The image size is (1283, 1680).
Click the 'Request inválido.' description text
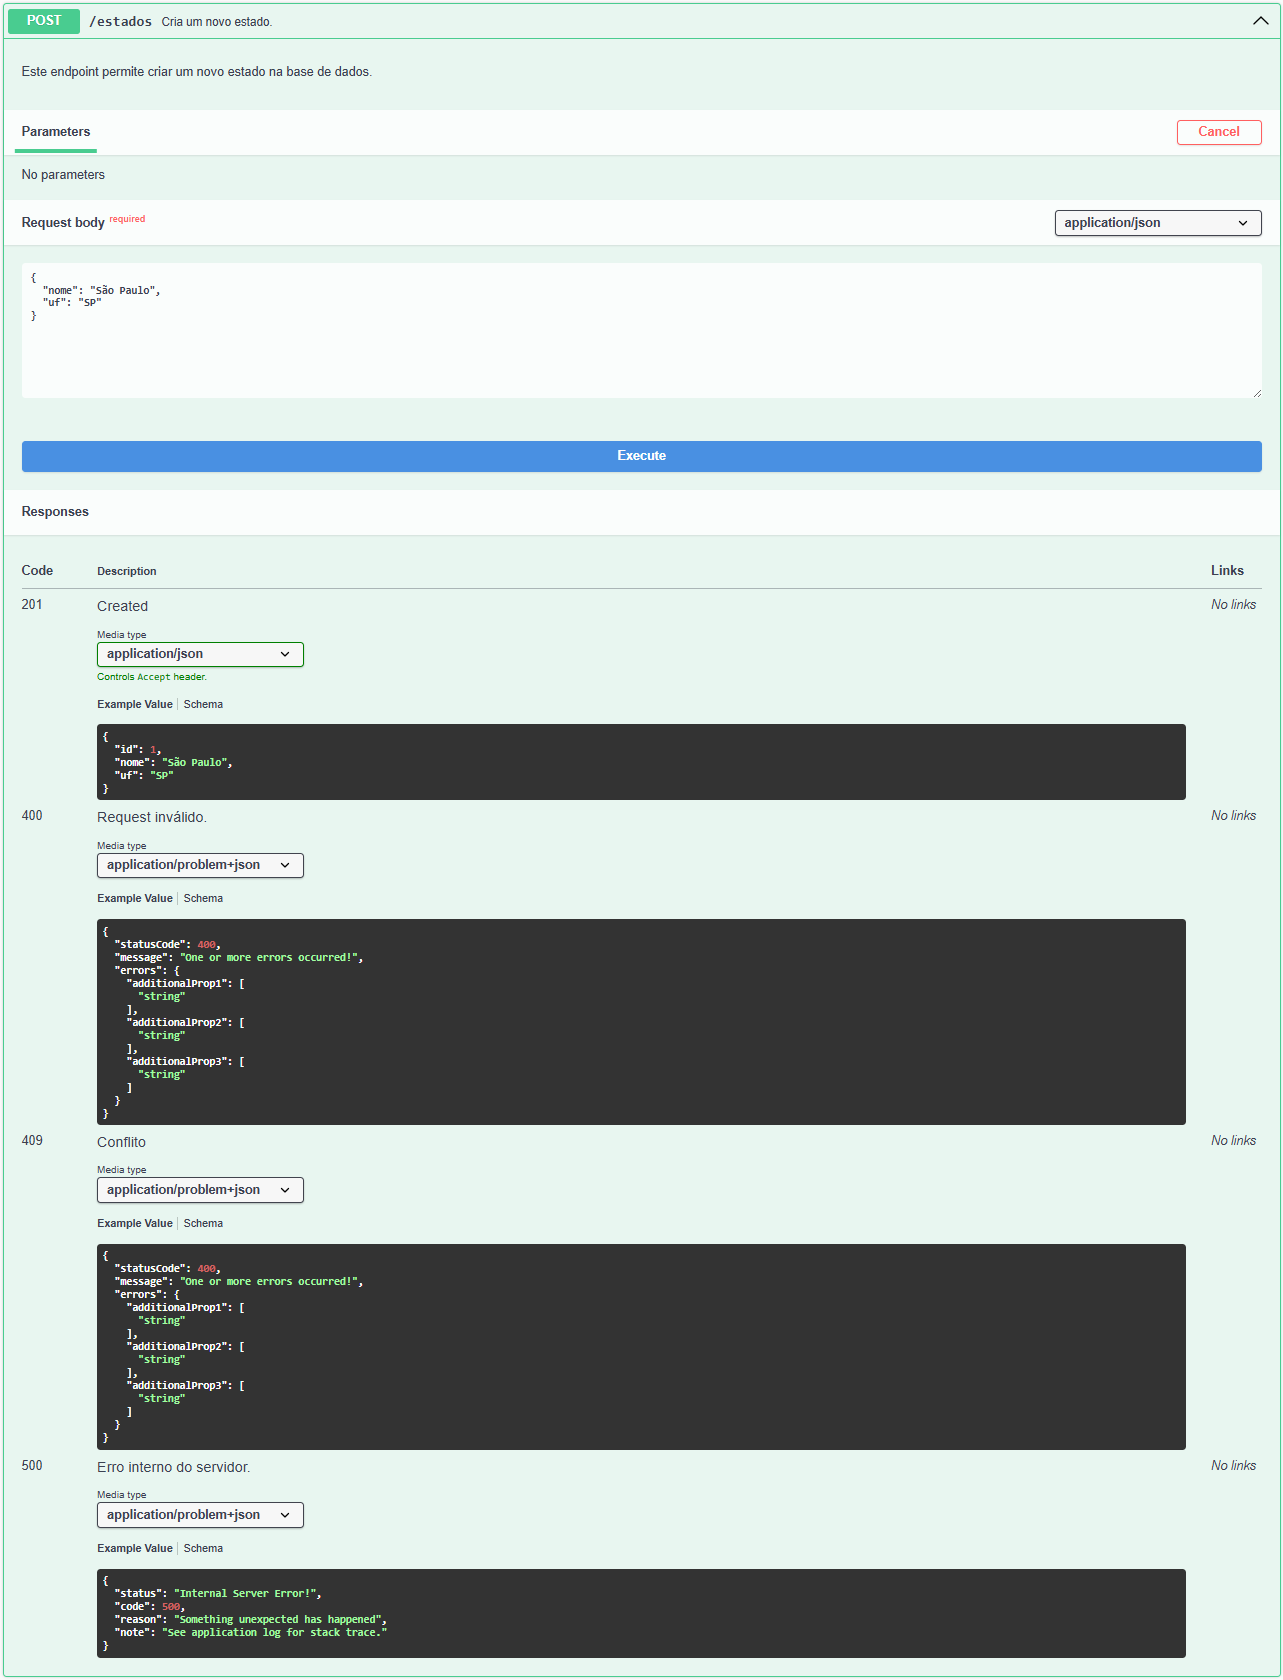[152, 818]
